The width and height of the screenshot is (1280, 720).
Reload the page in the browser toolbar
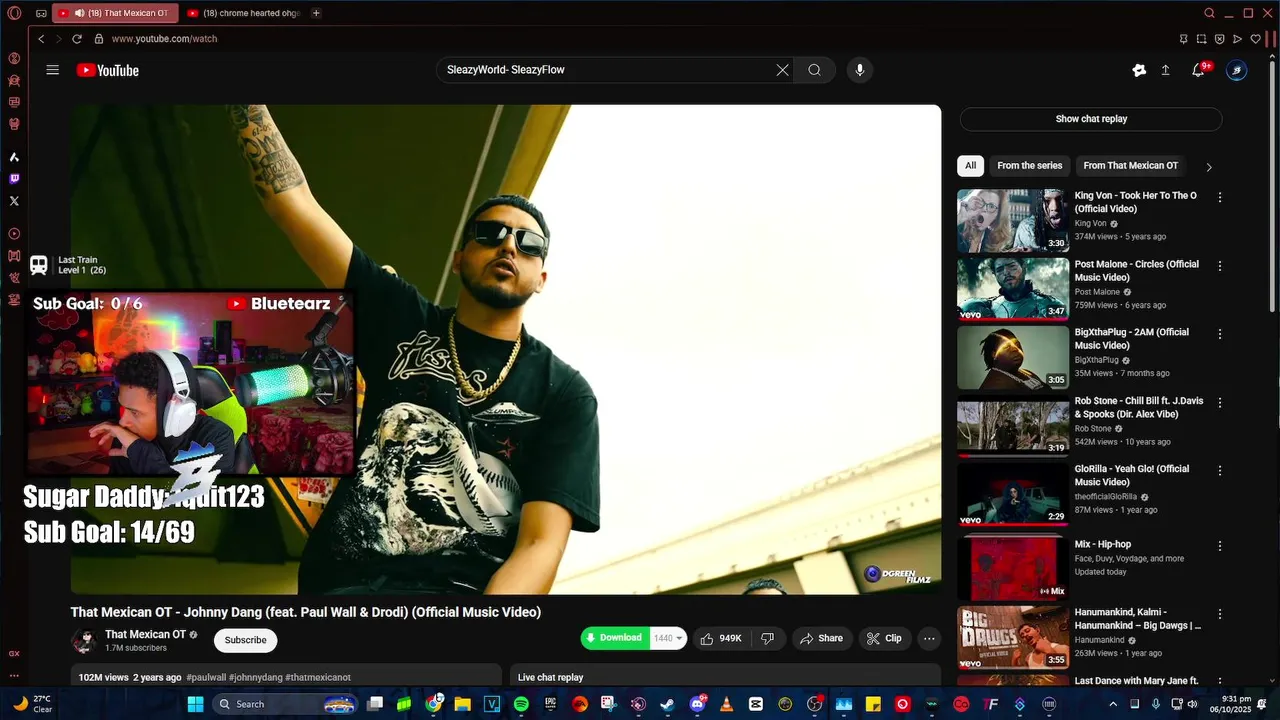[77, 39]
